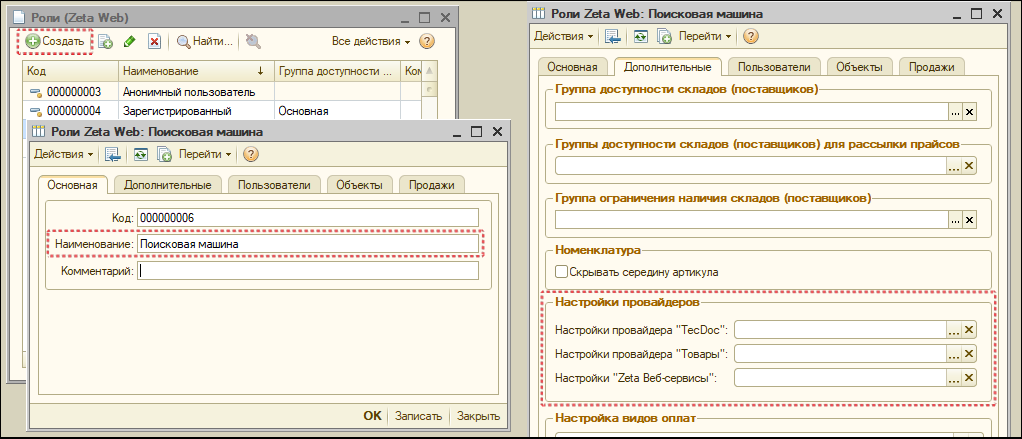Click the Создать button in Роли list
This screenshot has height=439, width=1022.
pos(55,41)
